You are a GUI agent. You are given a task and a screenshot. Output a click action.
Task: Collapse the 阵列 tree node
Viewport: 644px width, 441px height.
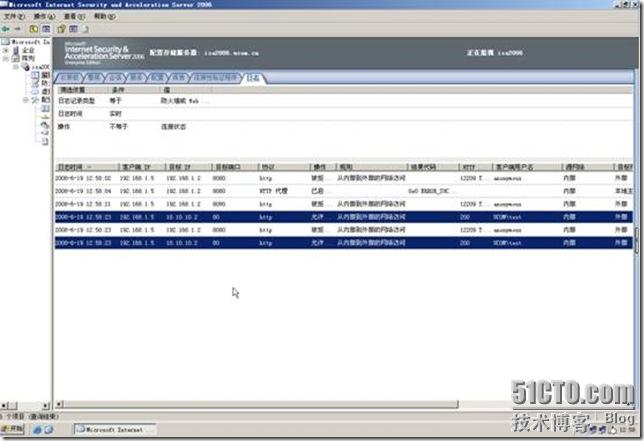(6, 58)
